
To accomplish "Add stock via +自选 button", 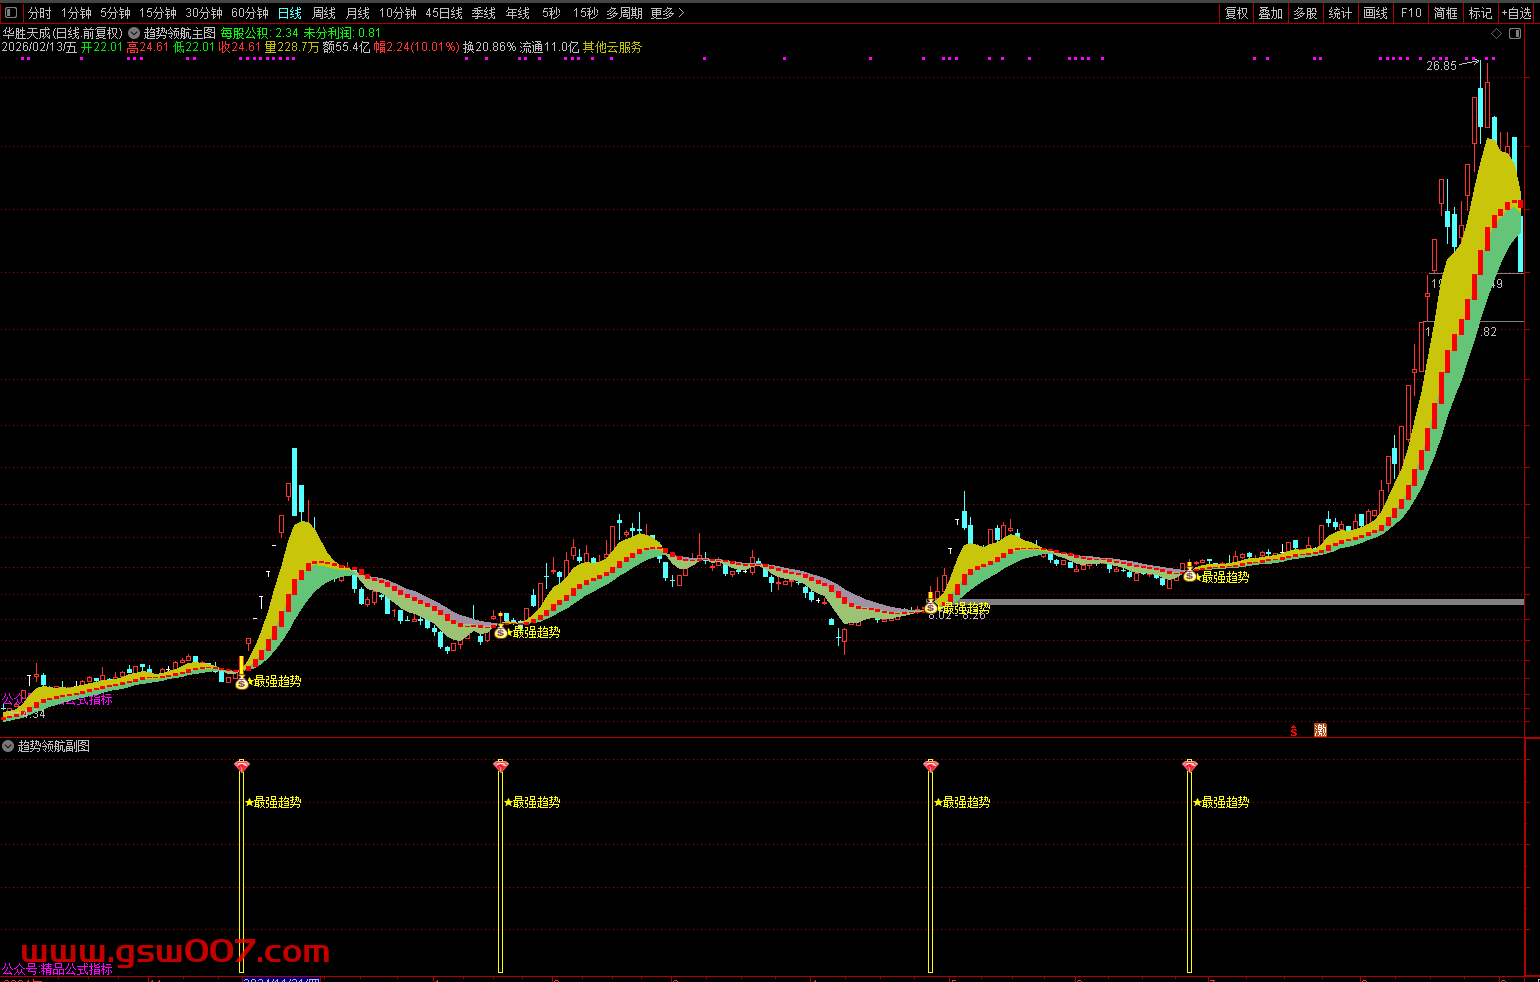I will click(x=1515, y=13).
